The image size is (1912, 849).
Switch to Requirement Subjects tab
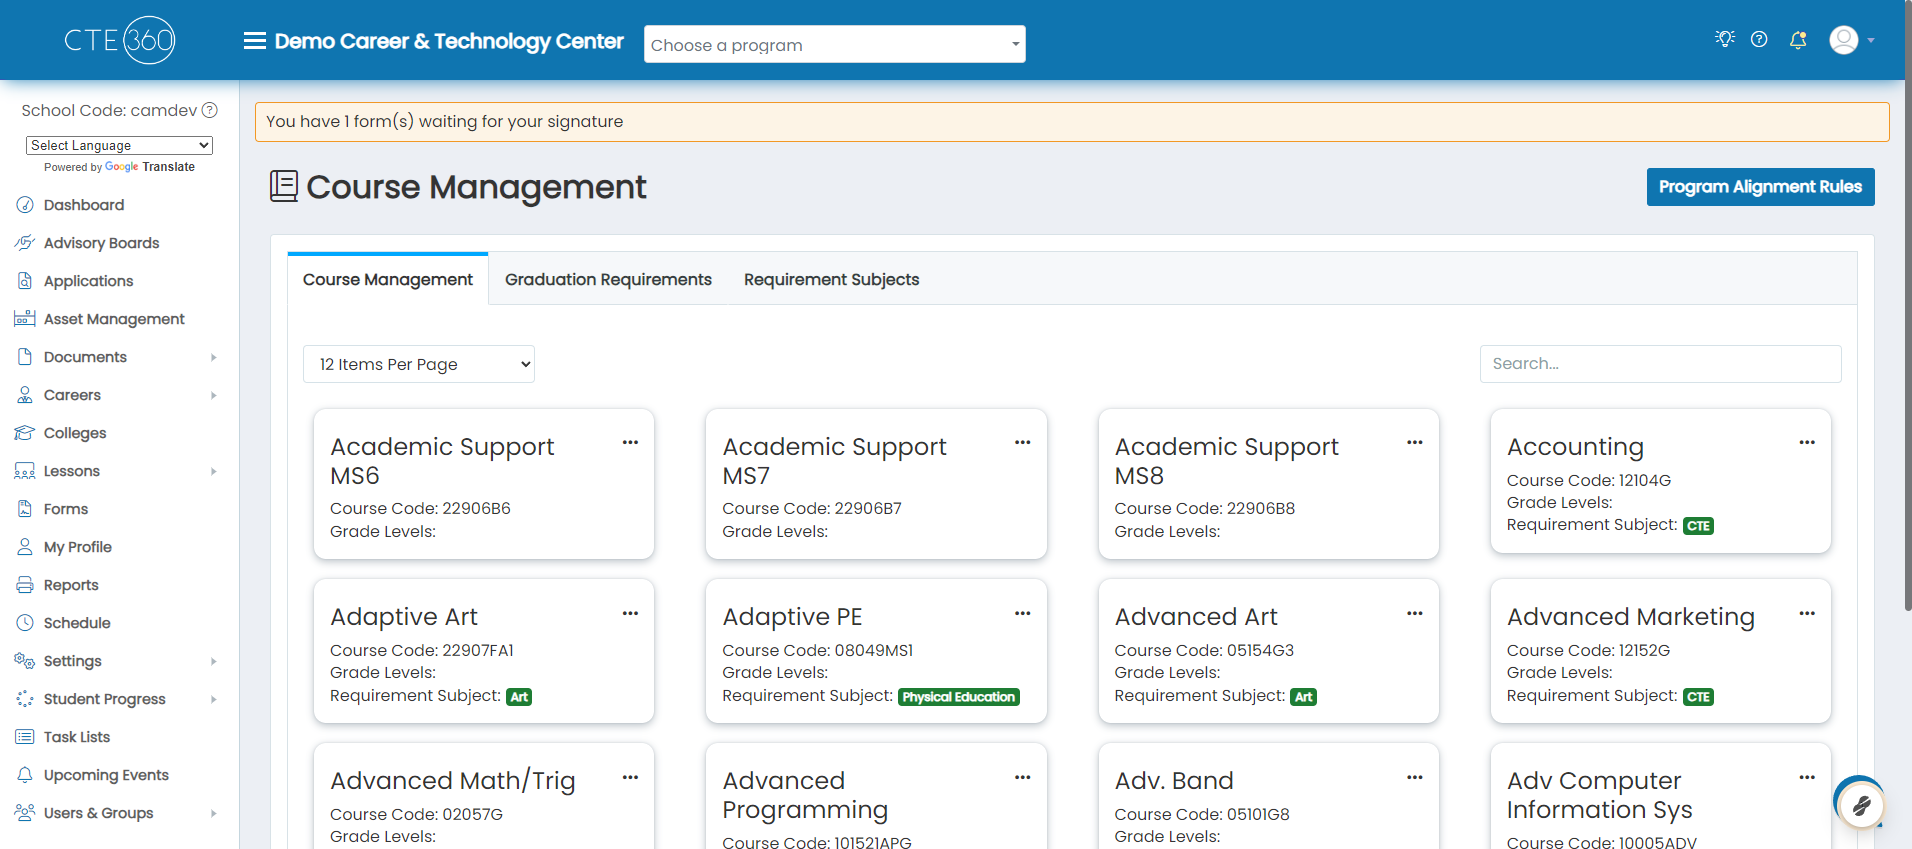pyautogui.click(x=831, y=279)
